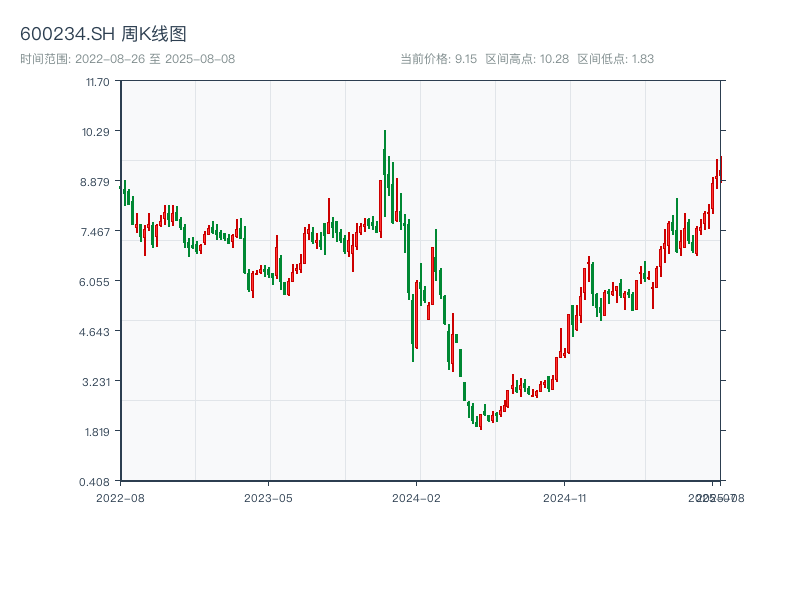
Task: Click the 当前价格 9.15 label
Action: [x=438, y=59]
